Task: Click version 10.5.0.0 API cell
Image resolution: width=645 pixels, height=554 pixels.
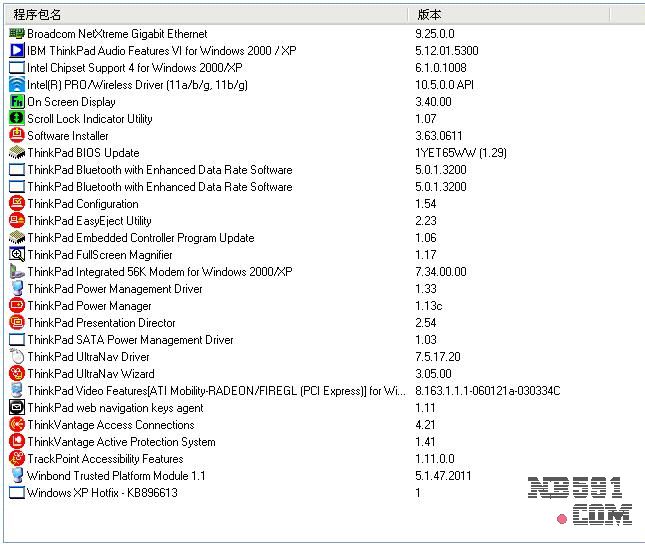Action: point(444,85)
